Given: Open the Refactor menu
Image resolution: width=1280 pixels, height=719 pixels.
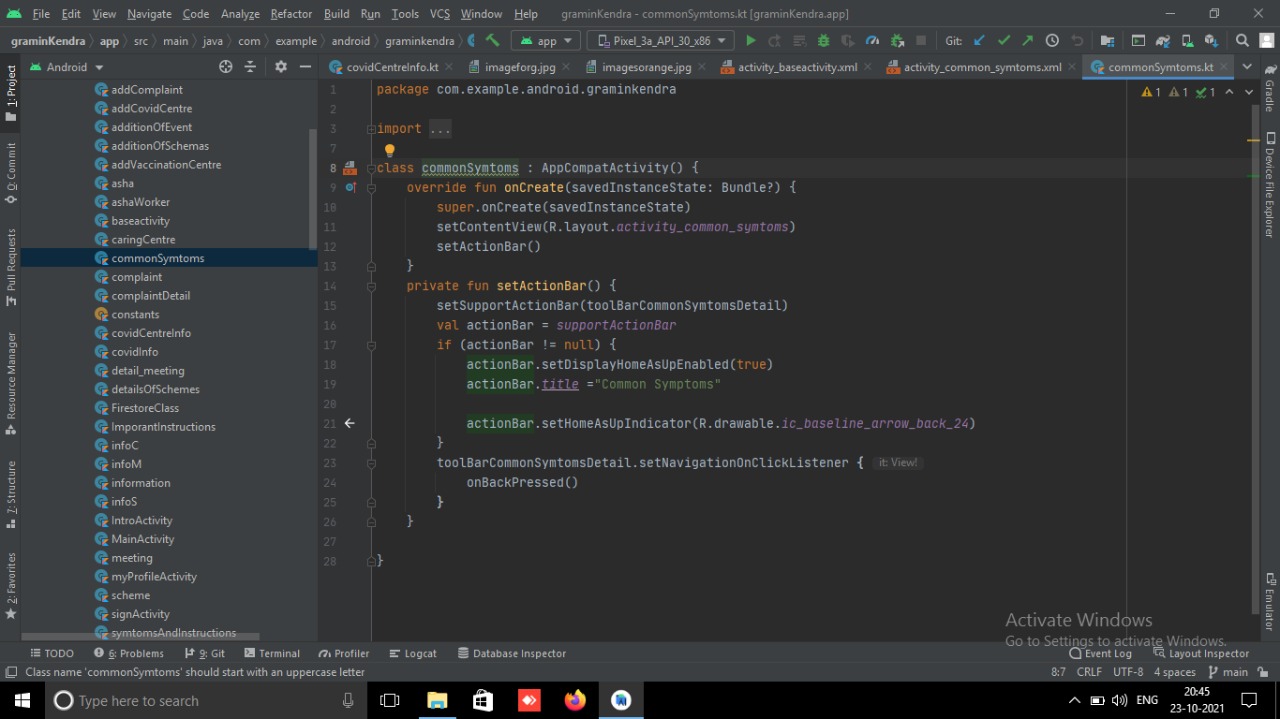Looking at the screenshot, I should pos(291,14).
